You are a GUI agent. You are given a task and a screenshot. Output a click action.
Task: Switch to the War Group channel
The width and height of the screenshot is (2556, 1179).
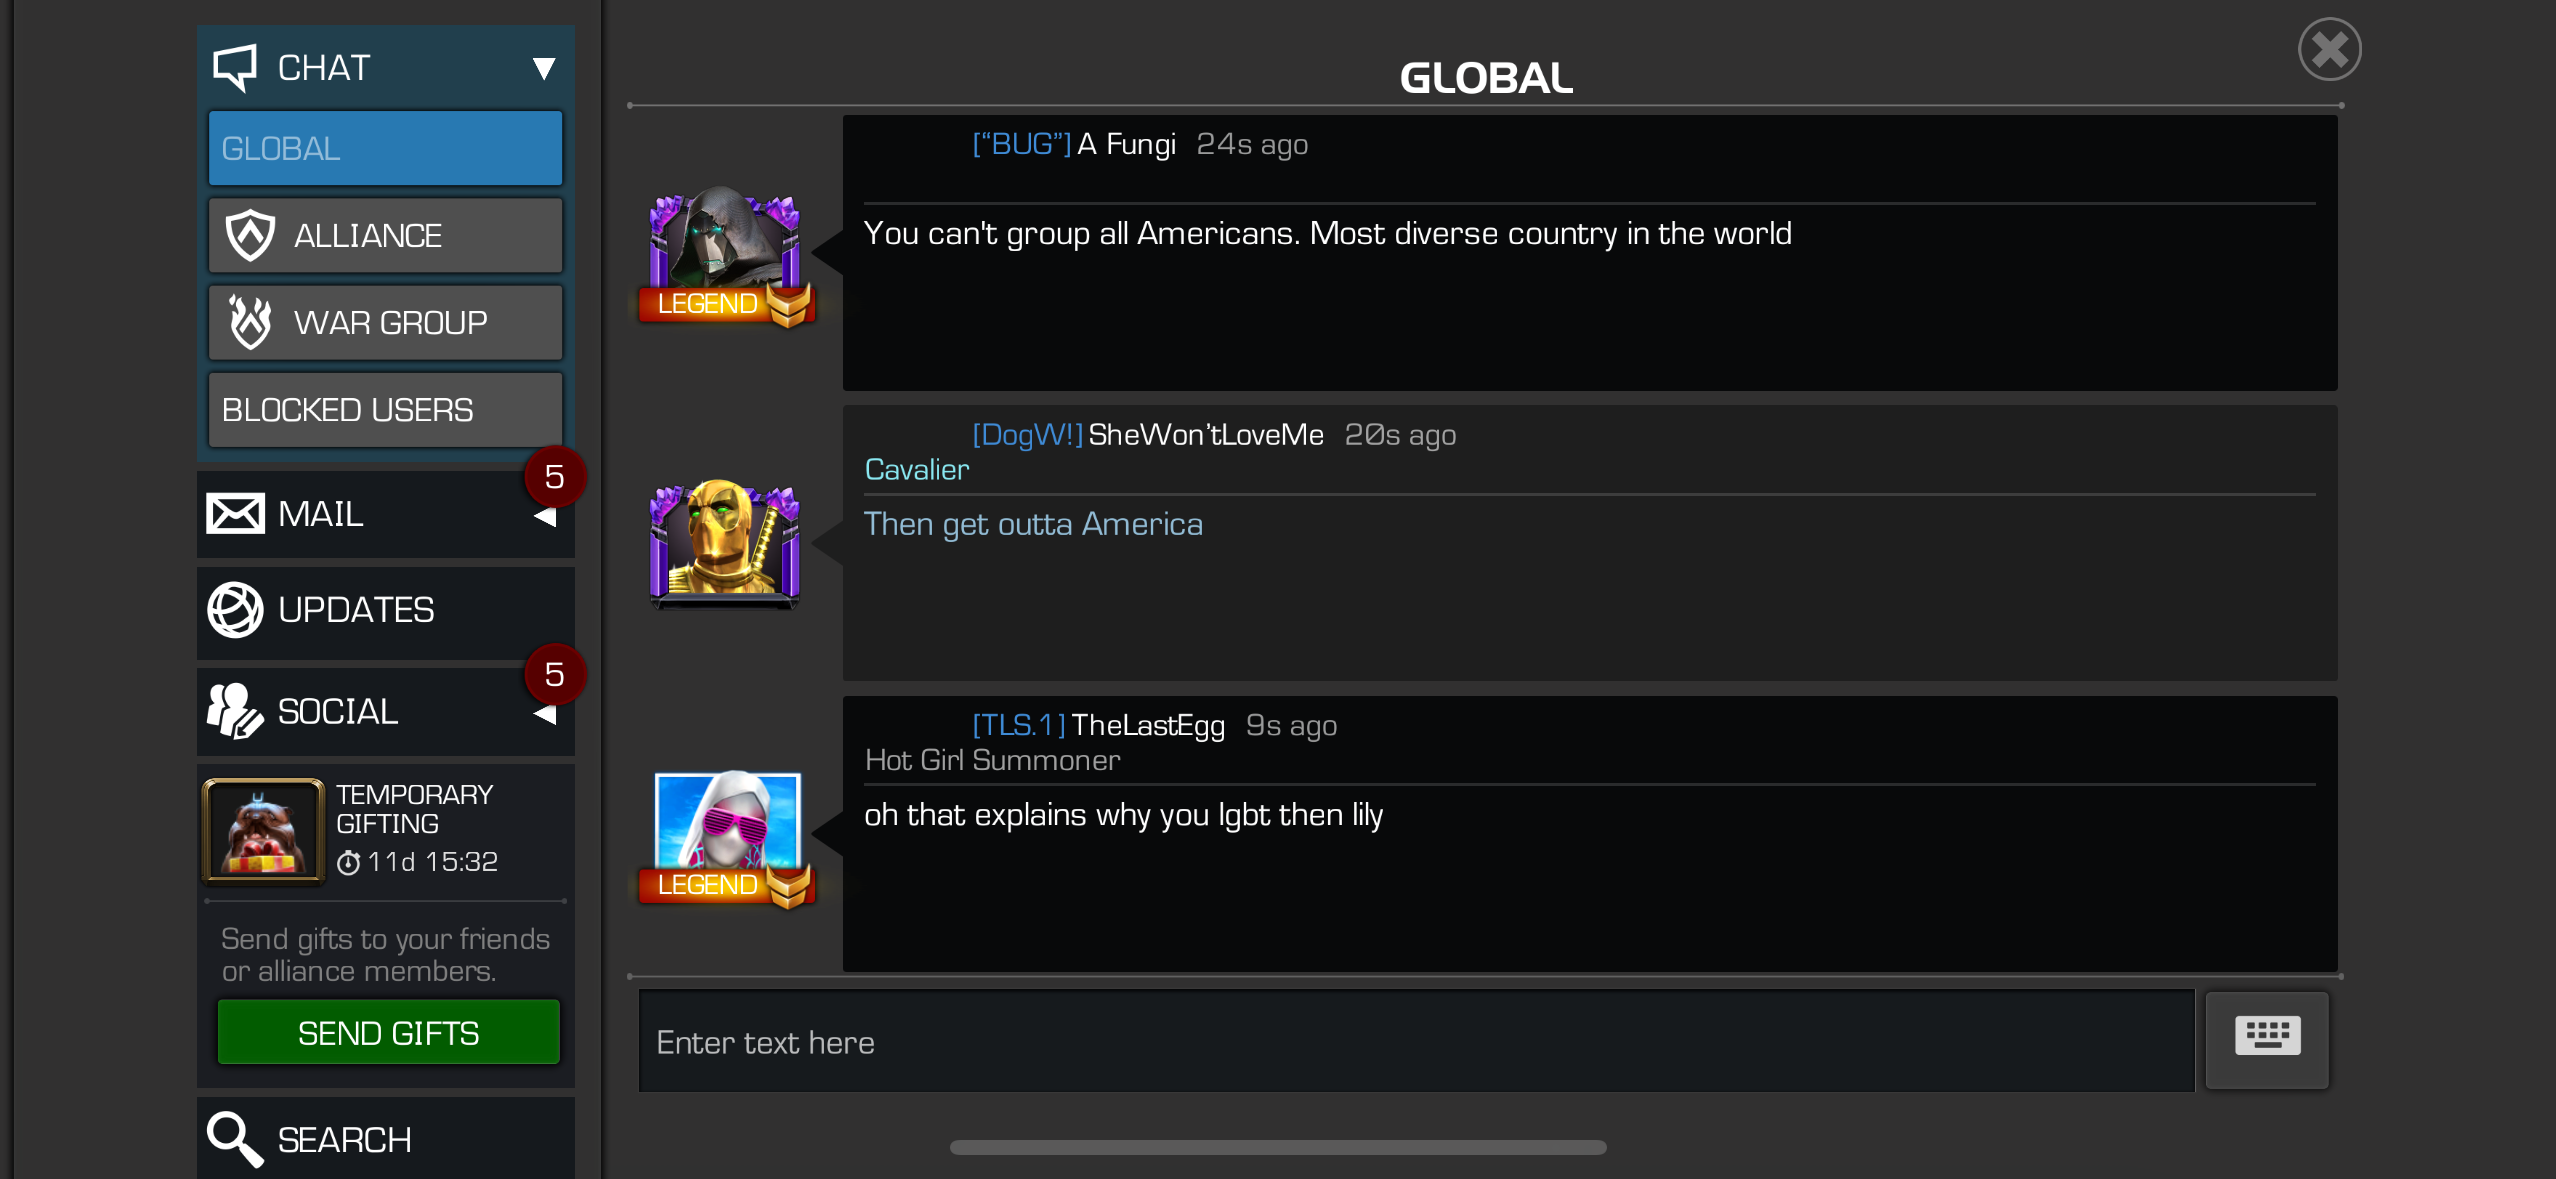(x=385, y=322)
